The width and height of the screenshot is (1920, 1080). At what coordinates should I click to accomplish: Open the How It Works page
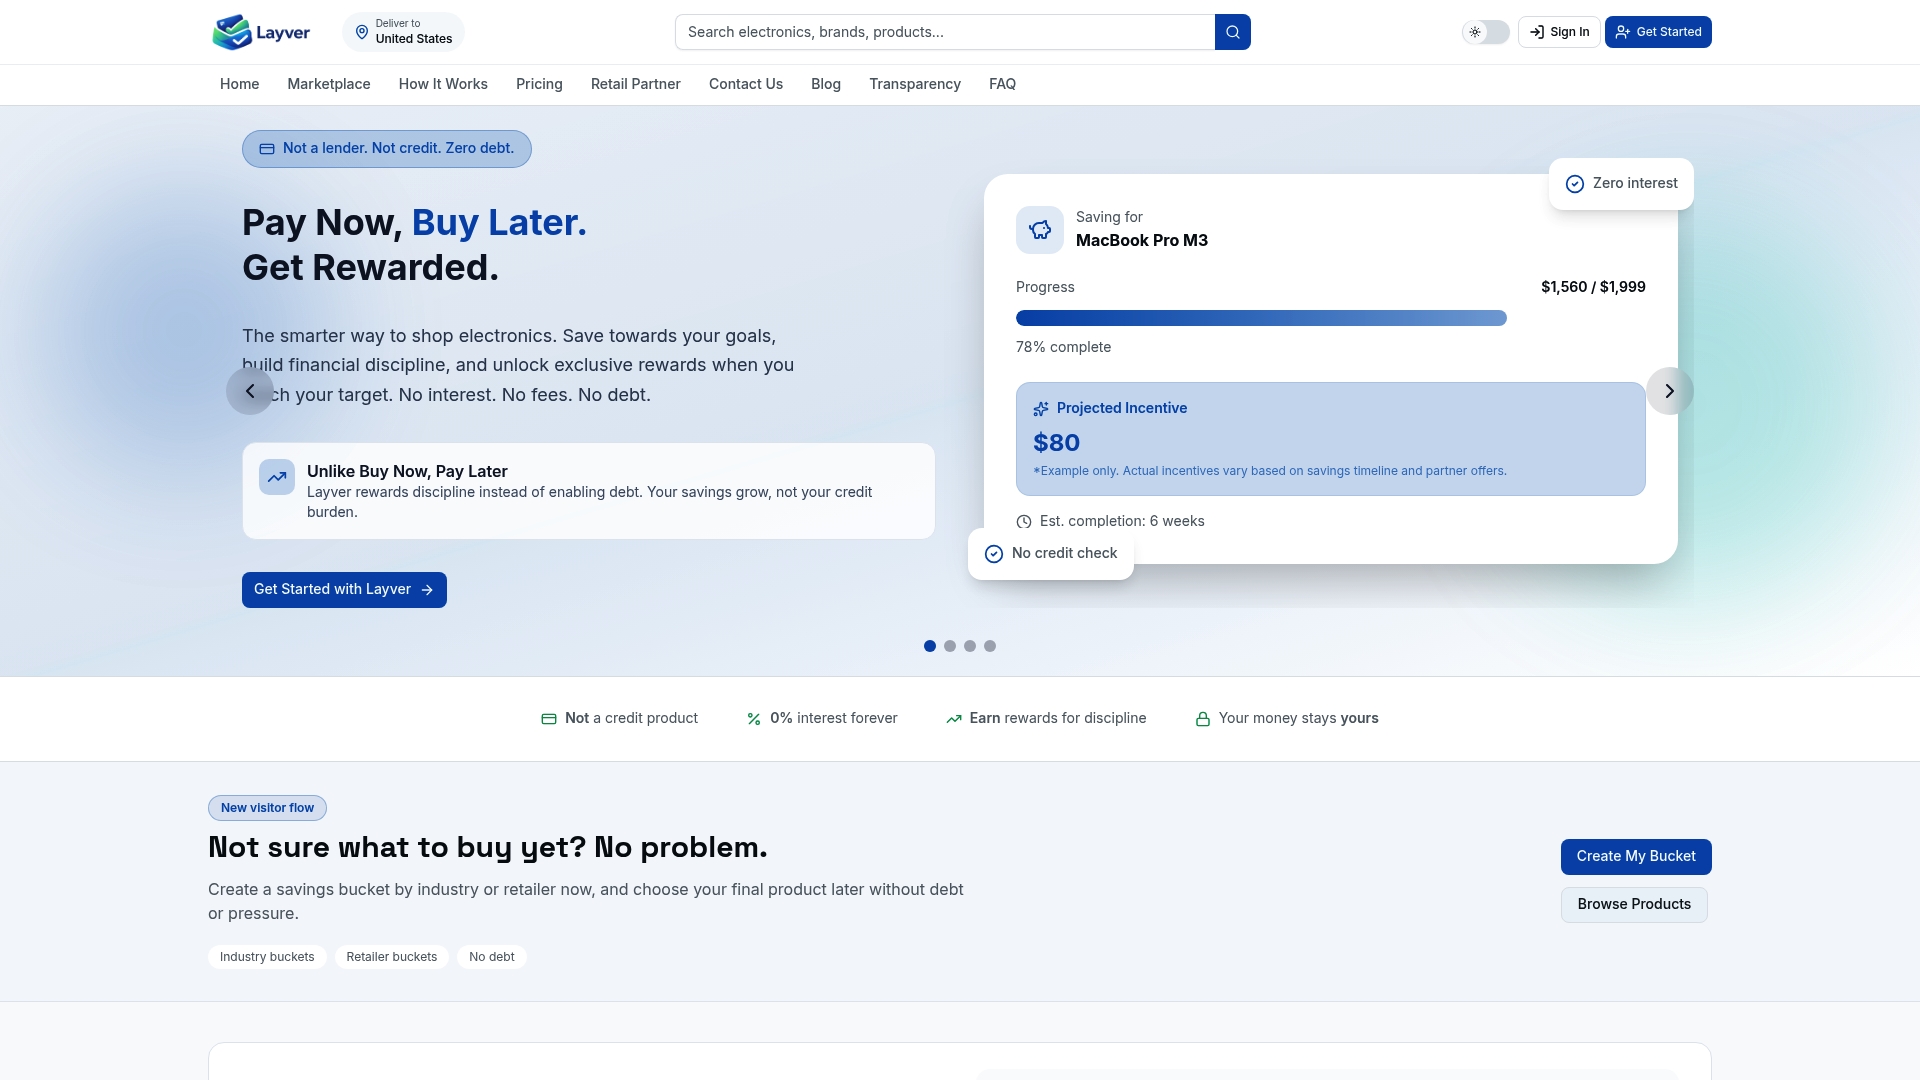pyautogui.click(x=443, y=84)
